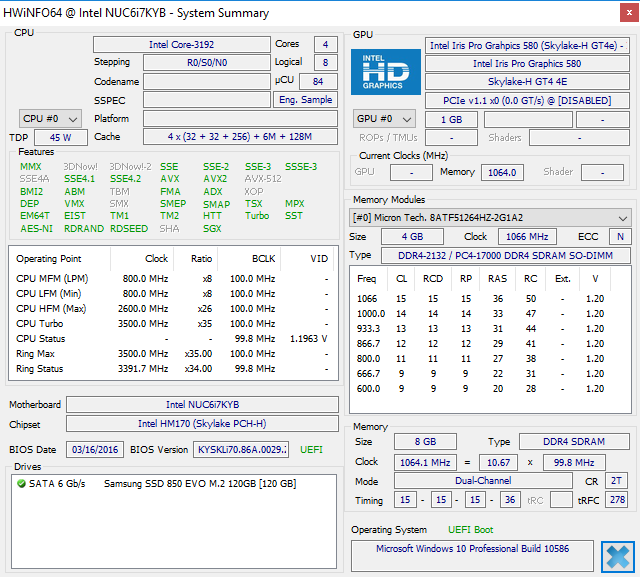Click the Freq column header in timings table
This screenshot has height=577, width=640.
click(x=366, y=279)
